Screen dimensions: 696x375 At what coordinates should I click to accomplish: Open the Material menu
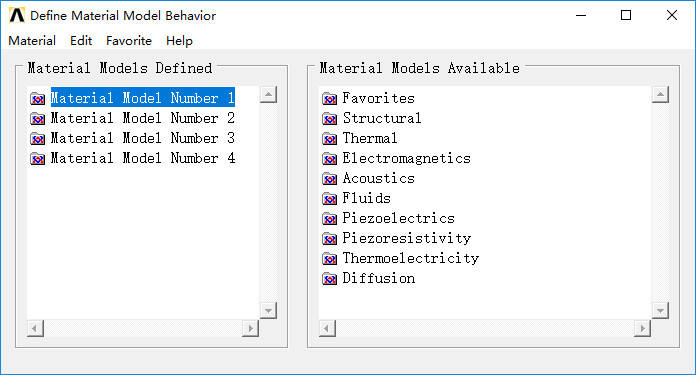point(32,41)
